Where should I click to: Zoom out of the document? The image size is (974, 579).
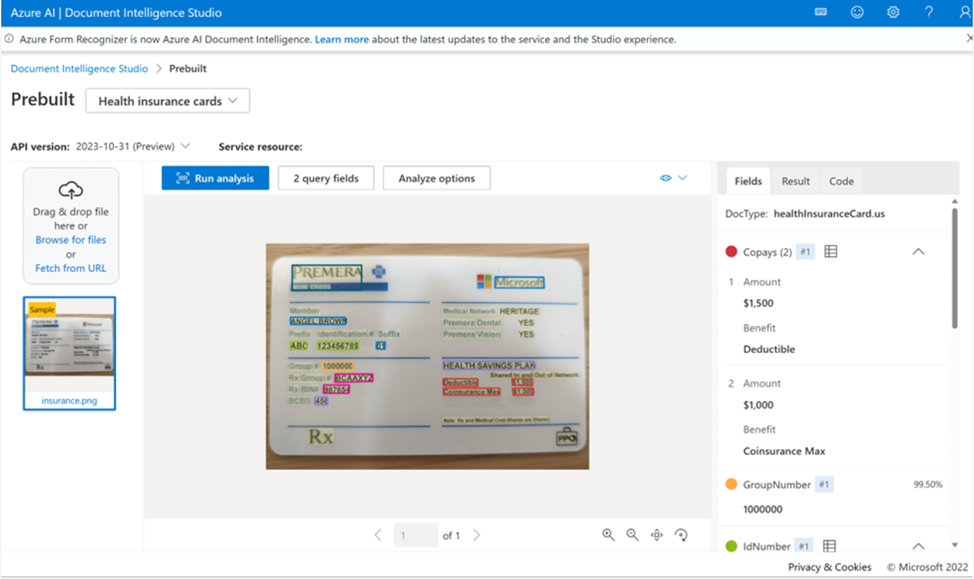coord(632,535)
